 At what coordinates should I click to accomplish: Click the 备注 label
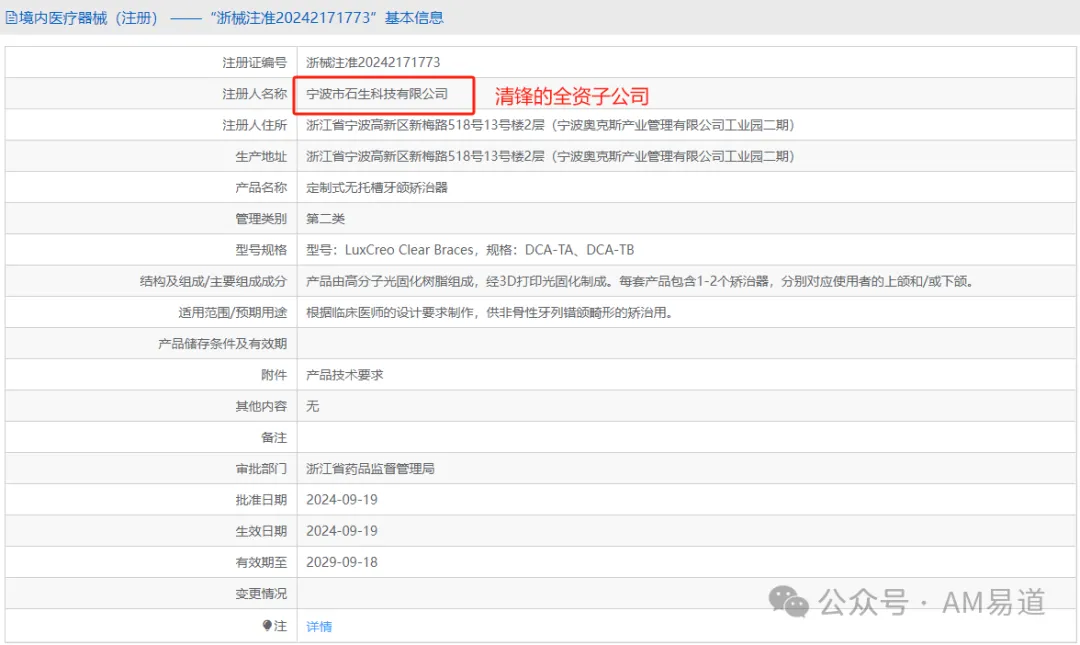[274, 438]
